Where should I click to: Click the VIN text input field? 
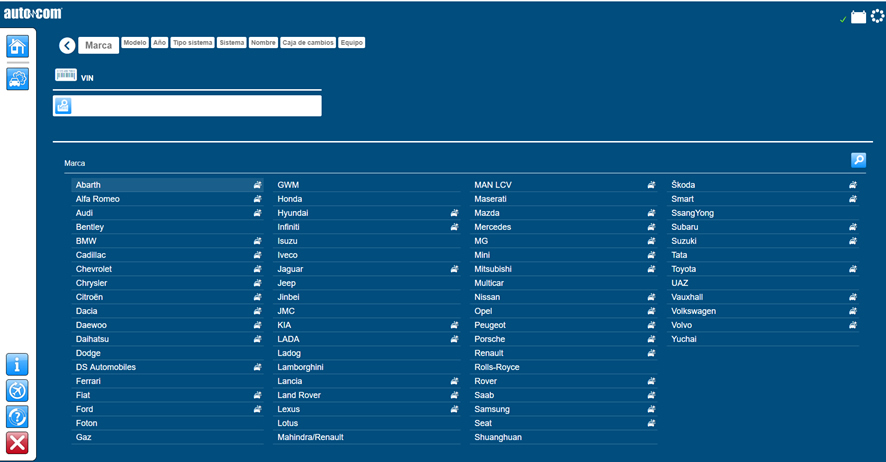187,106
